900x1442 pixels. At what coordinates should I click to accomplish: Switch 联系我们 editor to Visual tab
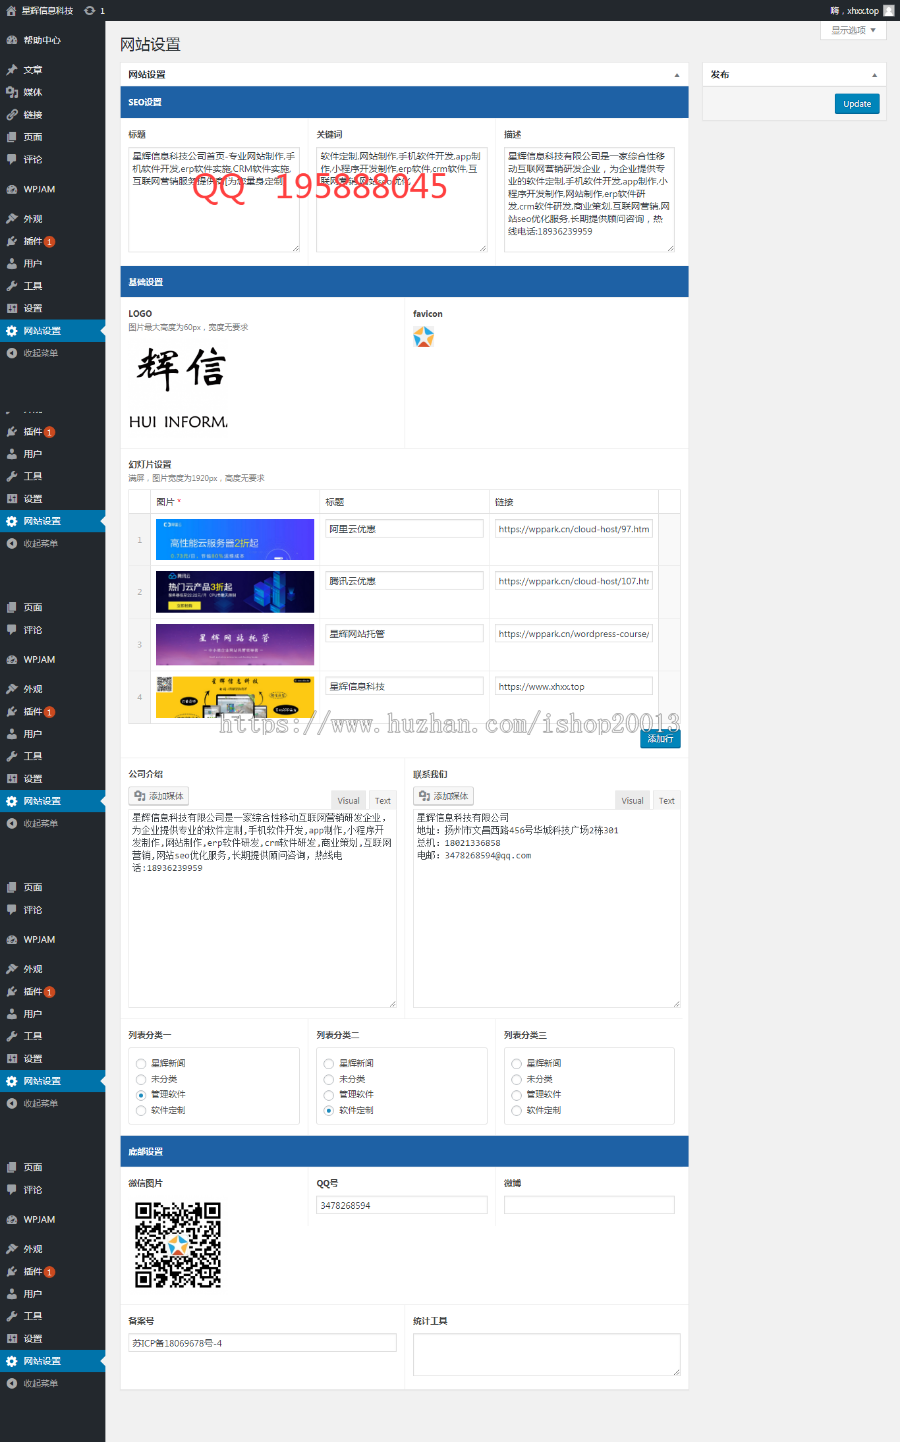[x=632, y=800]
